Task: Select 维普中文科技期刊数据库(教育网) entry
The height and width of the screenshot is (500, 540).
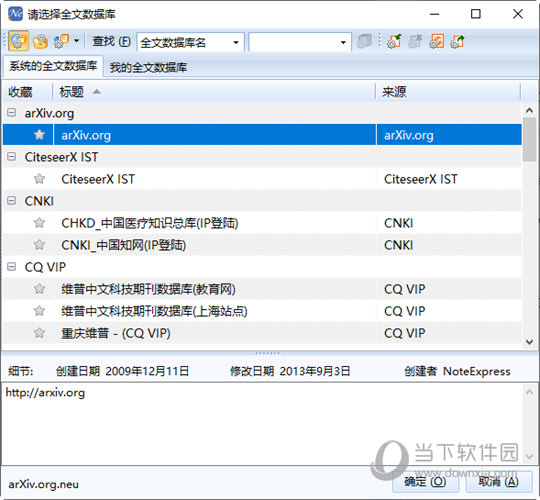Action: coord(148,289)
